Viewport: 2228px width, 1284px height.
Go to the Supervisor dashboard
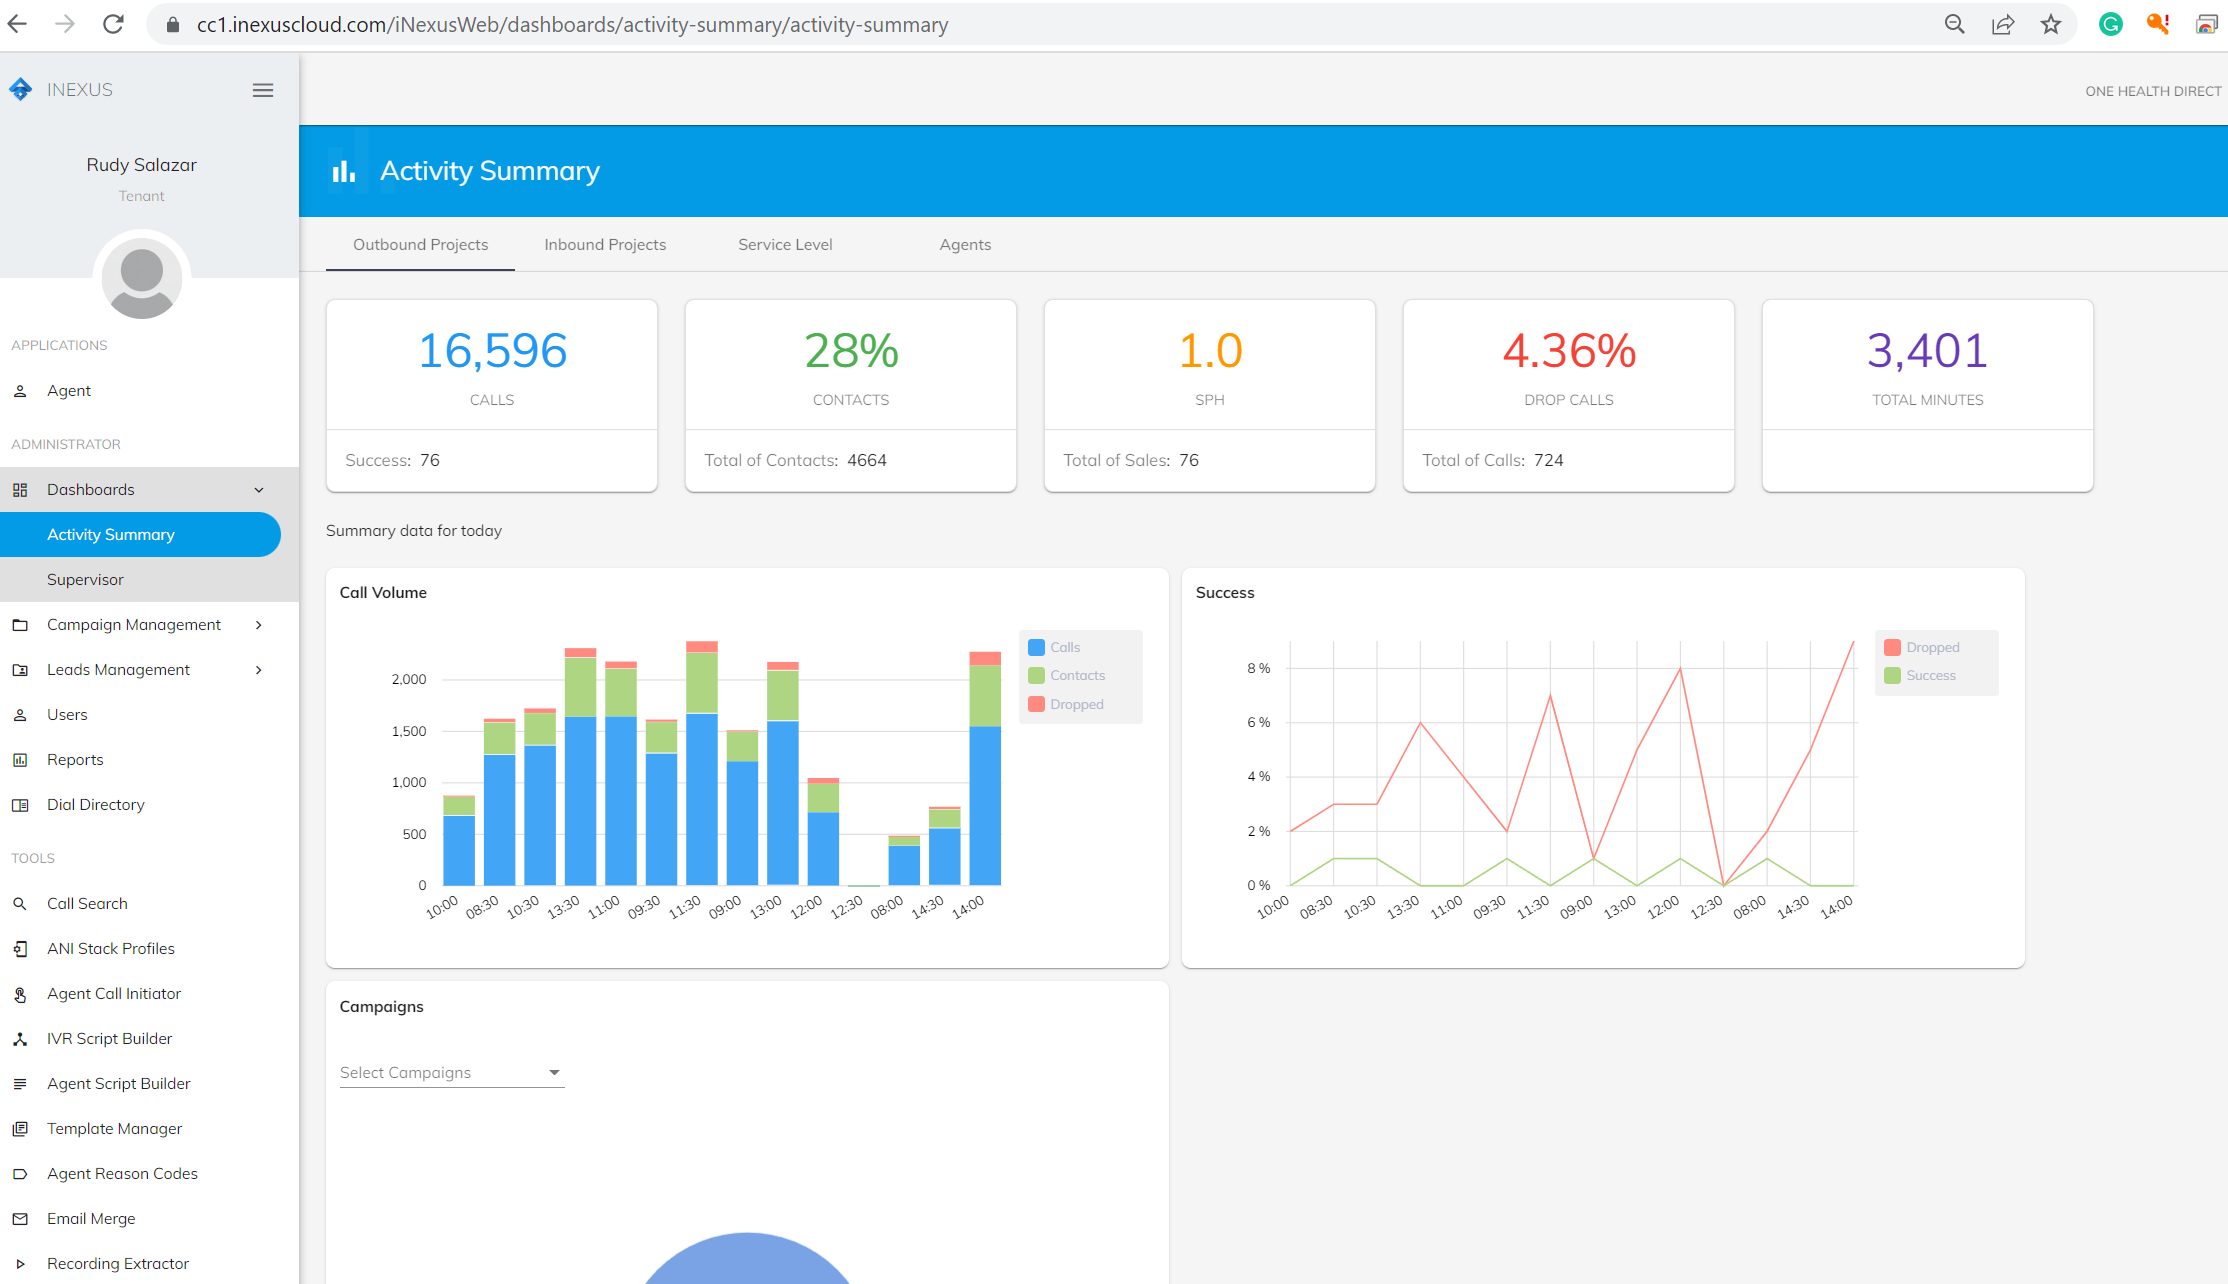pos(85,579)
